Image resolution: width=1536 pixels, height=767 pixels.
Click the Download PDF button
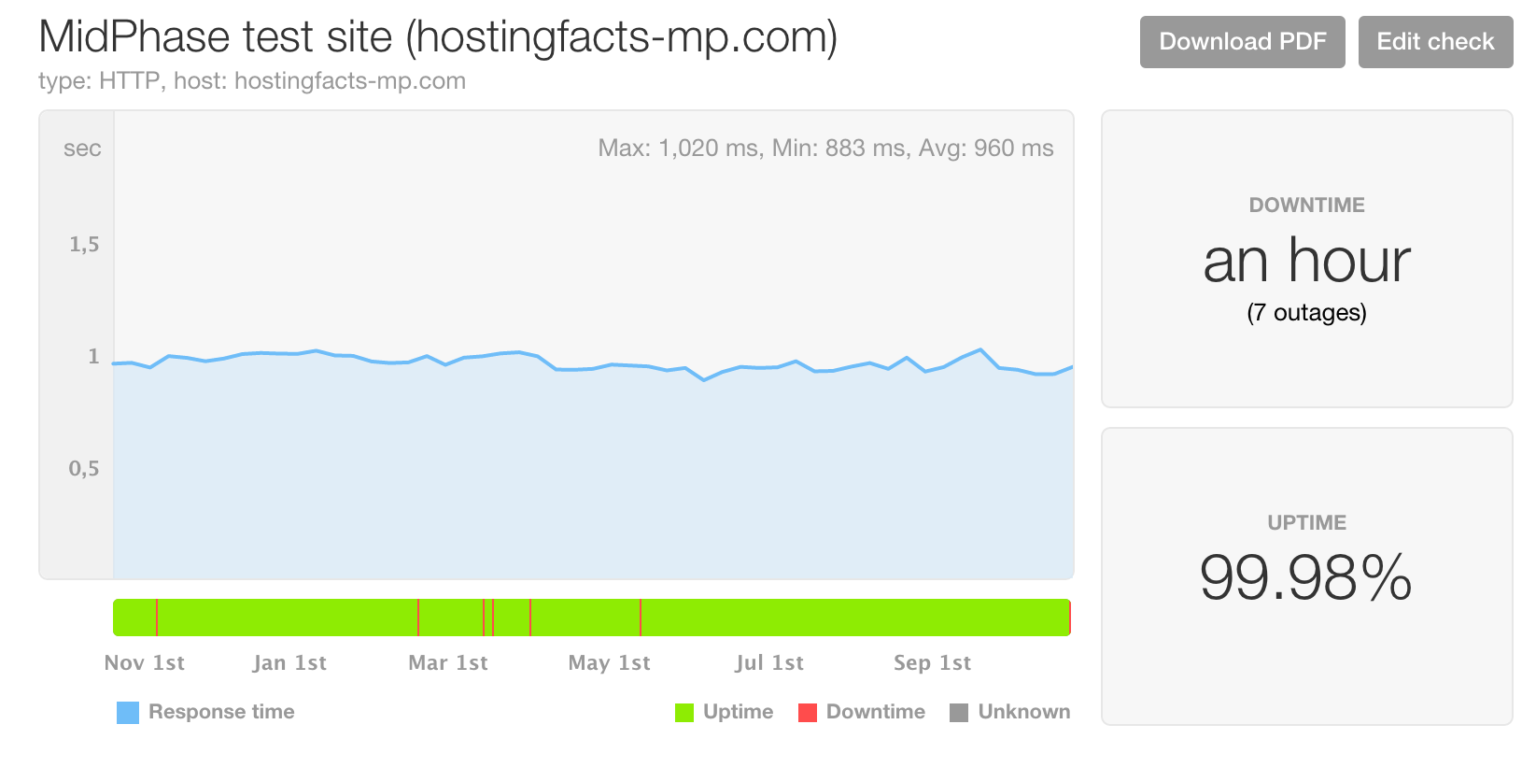click(1242, 42)
